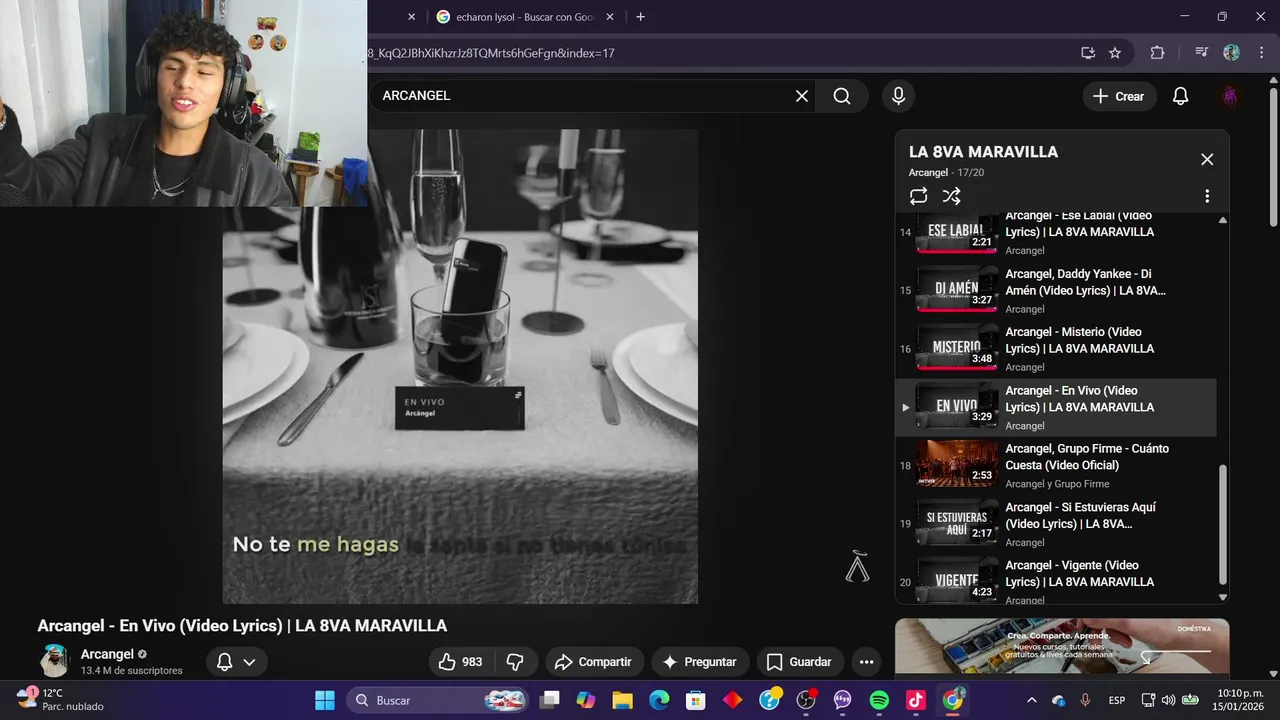Open Microsoft Edge from taskbar
Viewport: 1280px width, 720px height.
[659, 700]
